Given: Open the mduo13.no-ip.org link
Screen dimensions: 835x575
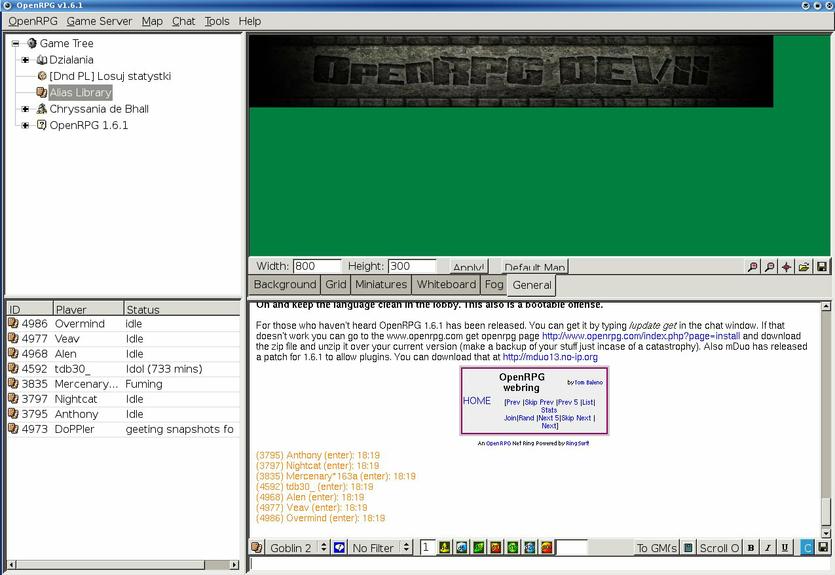Looking at the screenshot, I should [x=550, y=357].
